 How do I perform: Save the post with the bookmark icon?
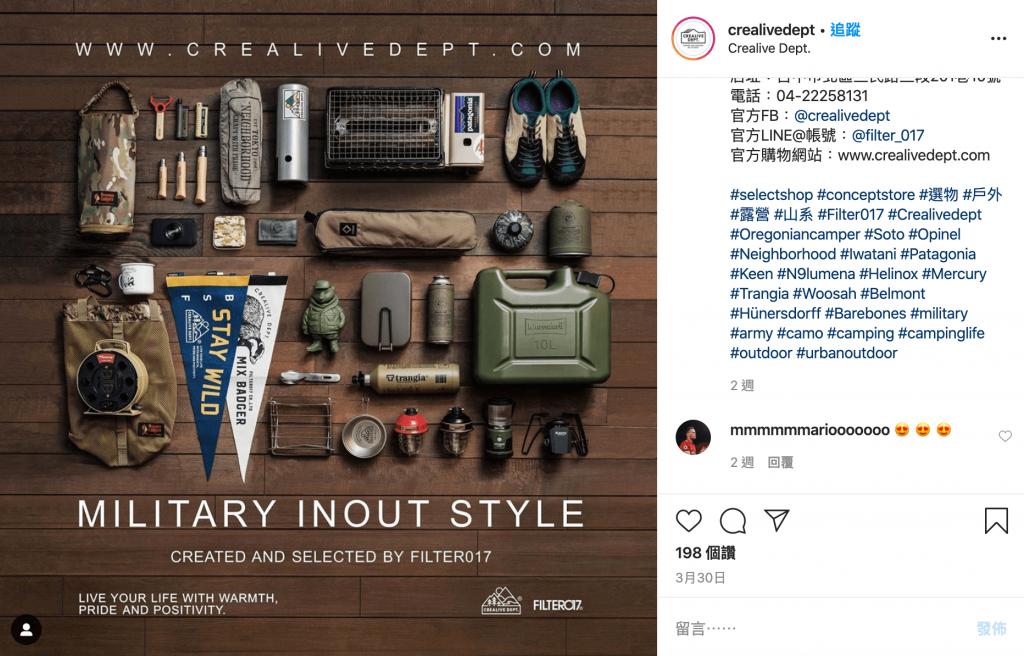(996, 521)
